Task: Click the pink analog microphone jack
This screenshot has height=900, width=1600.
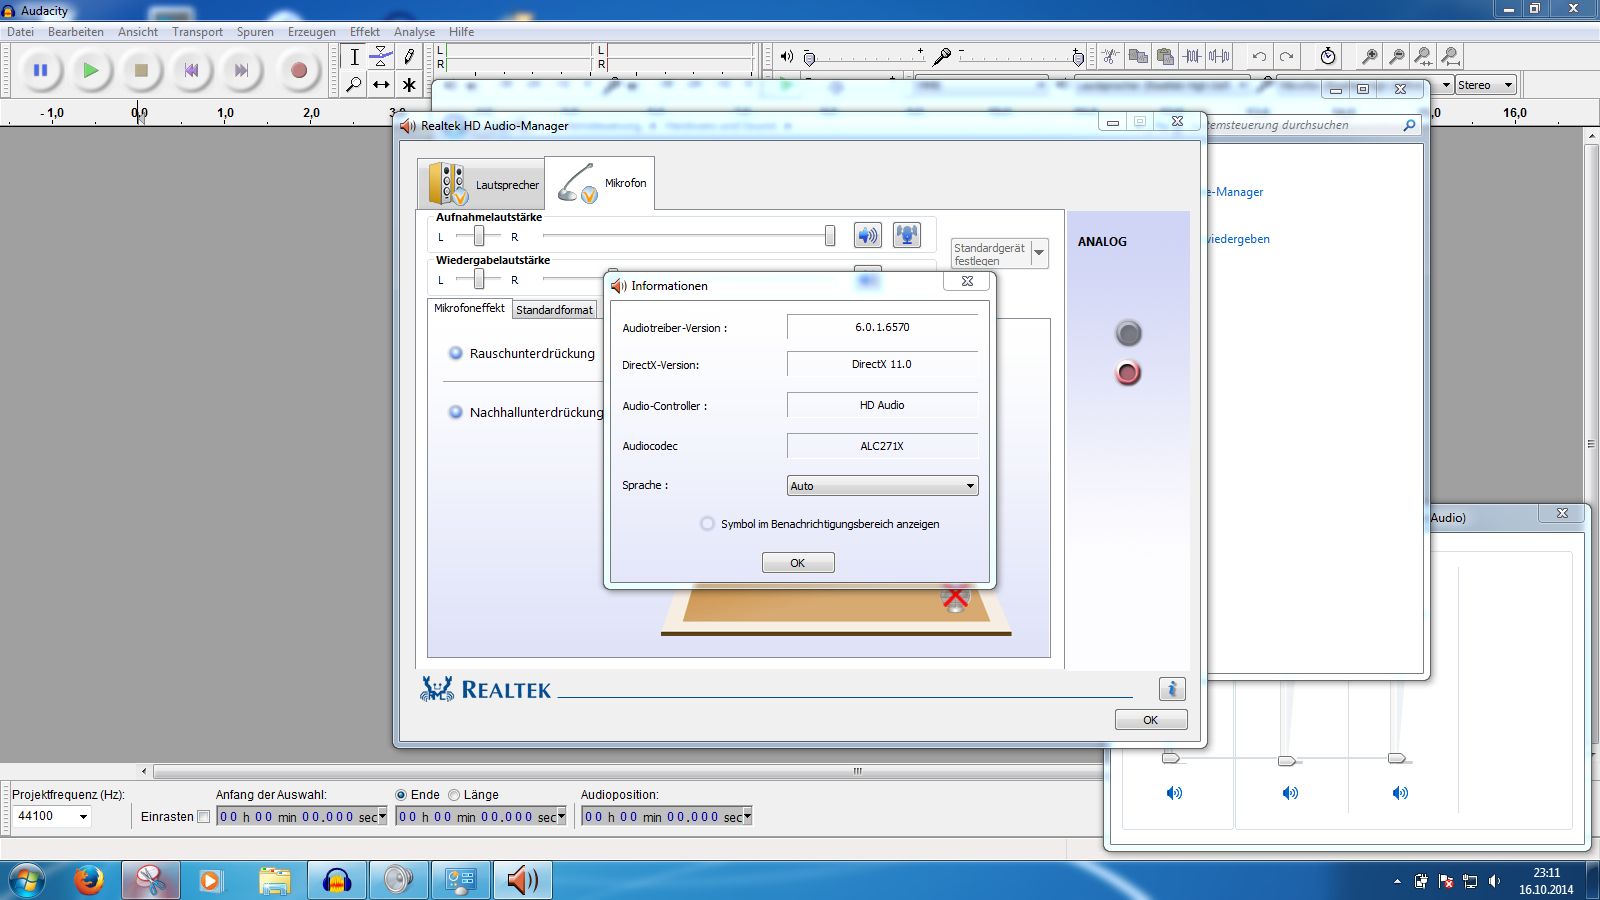Action: pos(1128,373)
